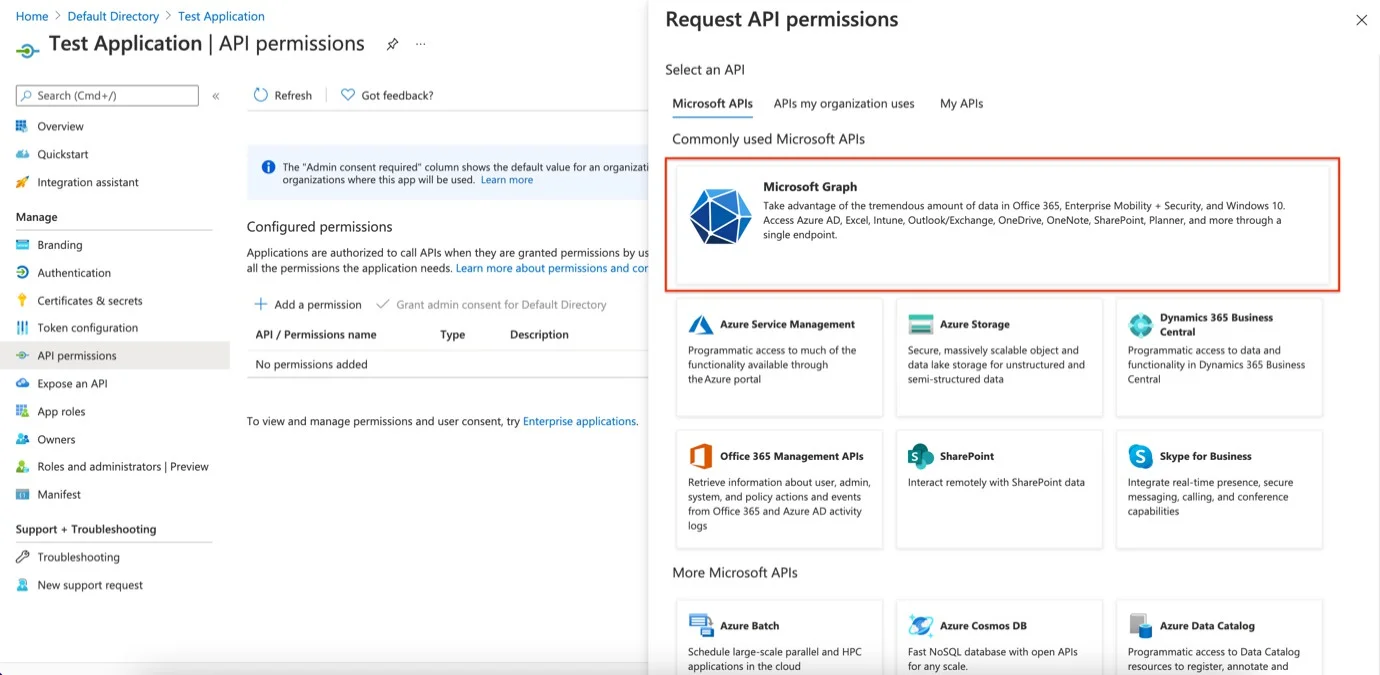The width and height of the screenshot is (1380, 675).
Task: Select the SharePoint API card
Action: pyautogui.click(x=999, y=489)
